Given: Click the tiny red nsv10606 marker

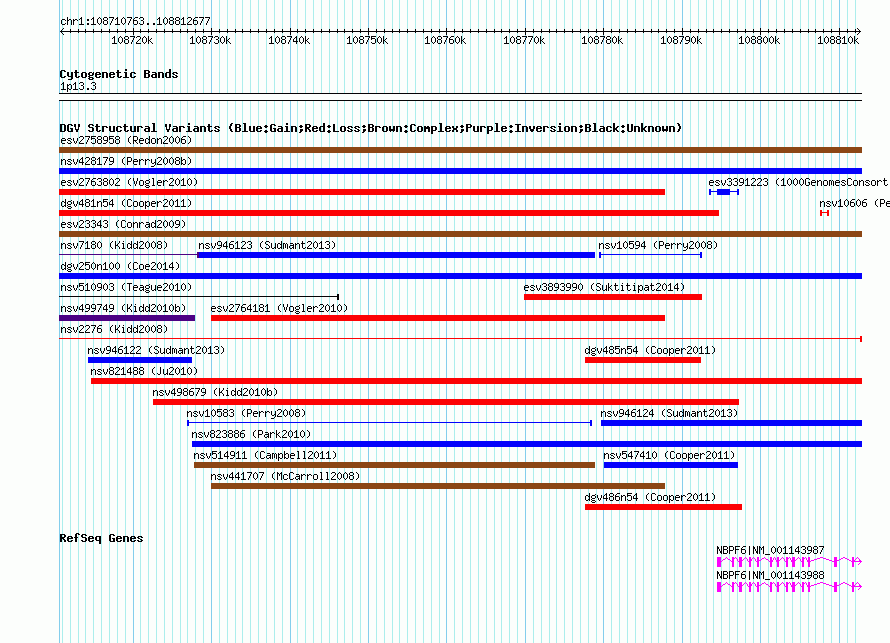Looking at the screenshot, I should [825, 213].
